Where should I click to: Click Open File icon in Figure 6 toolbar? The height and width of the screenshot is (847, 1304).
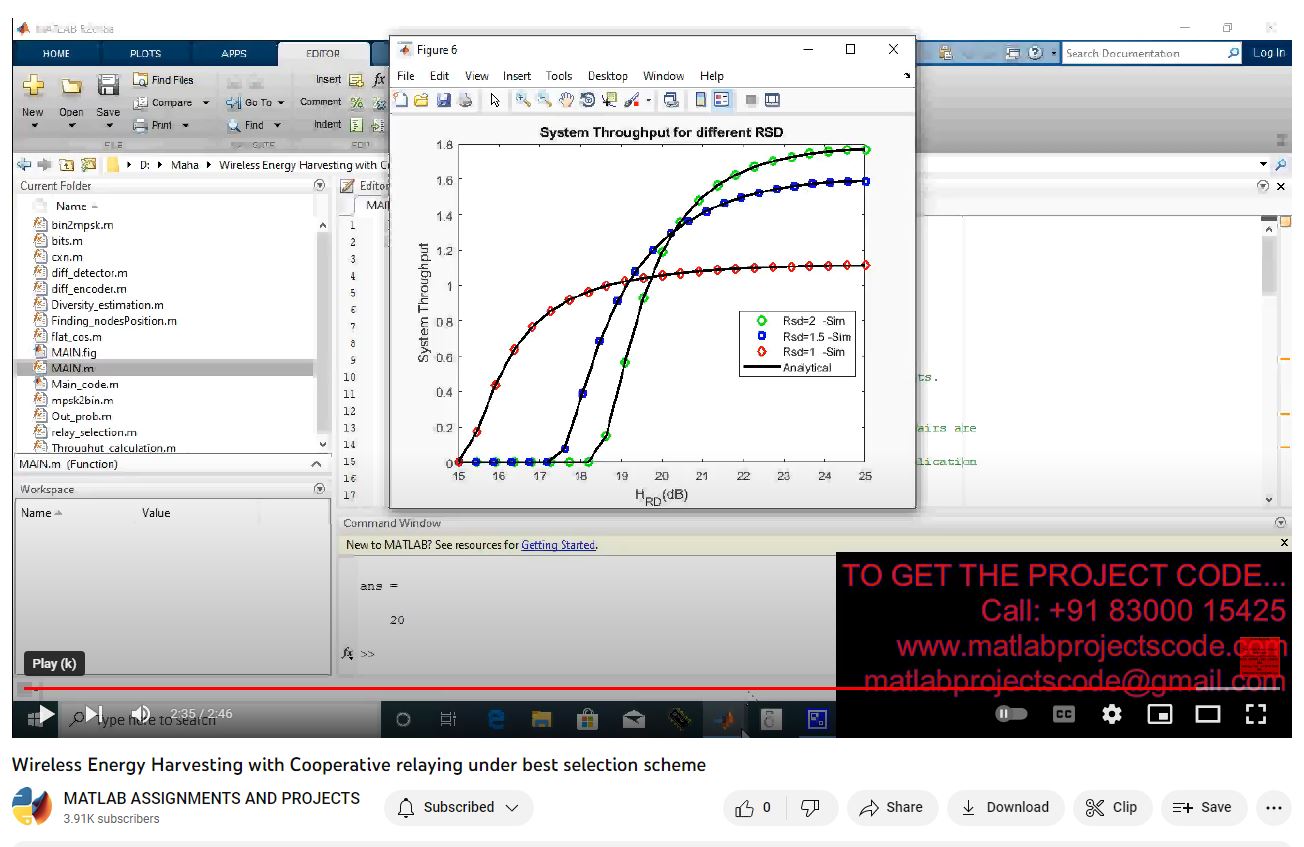tap(421, 100)
